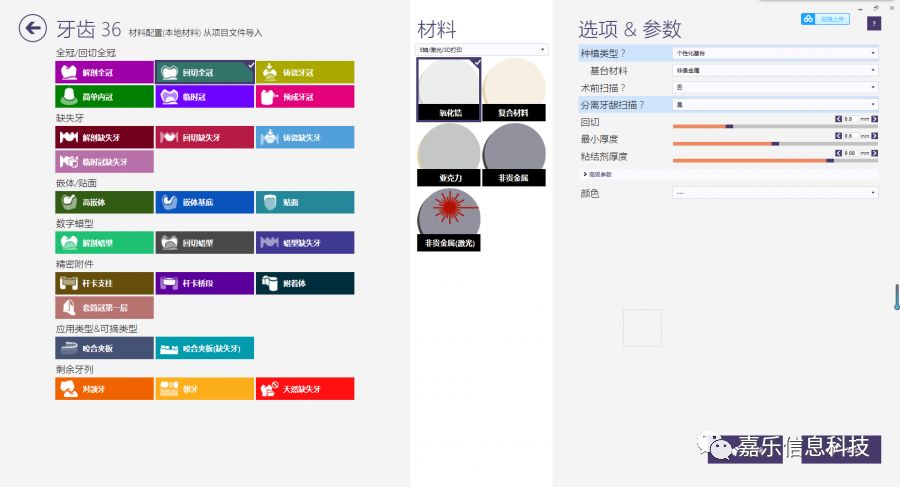The width and height of the screenshot is (900, 487).
Task: Choose the 回切全冠 cutback crown tile
Action: (x=205, y=72)
